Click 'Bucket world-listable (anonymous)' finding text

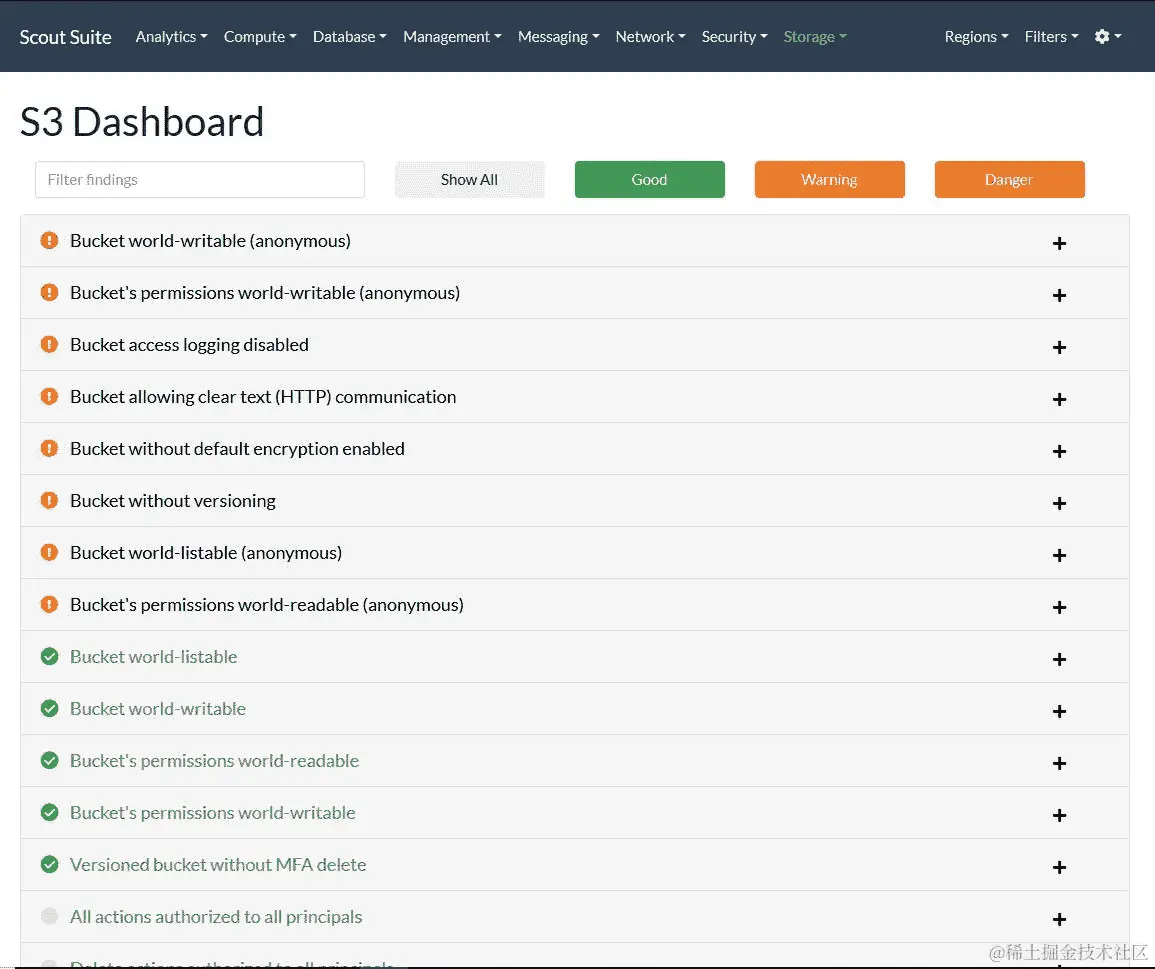[206, 552]
